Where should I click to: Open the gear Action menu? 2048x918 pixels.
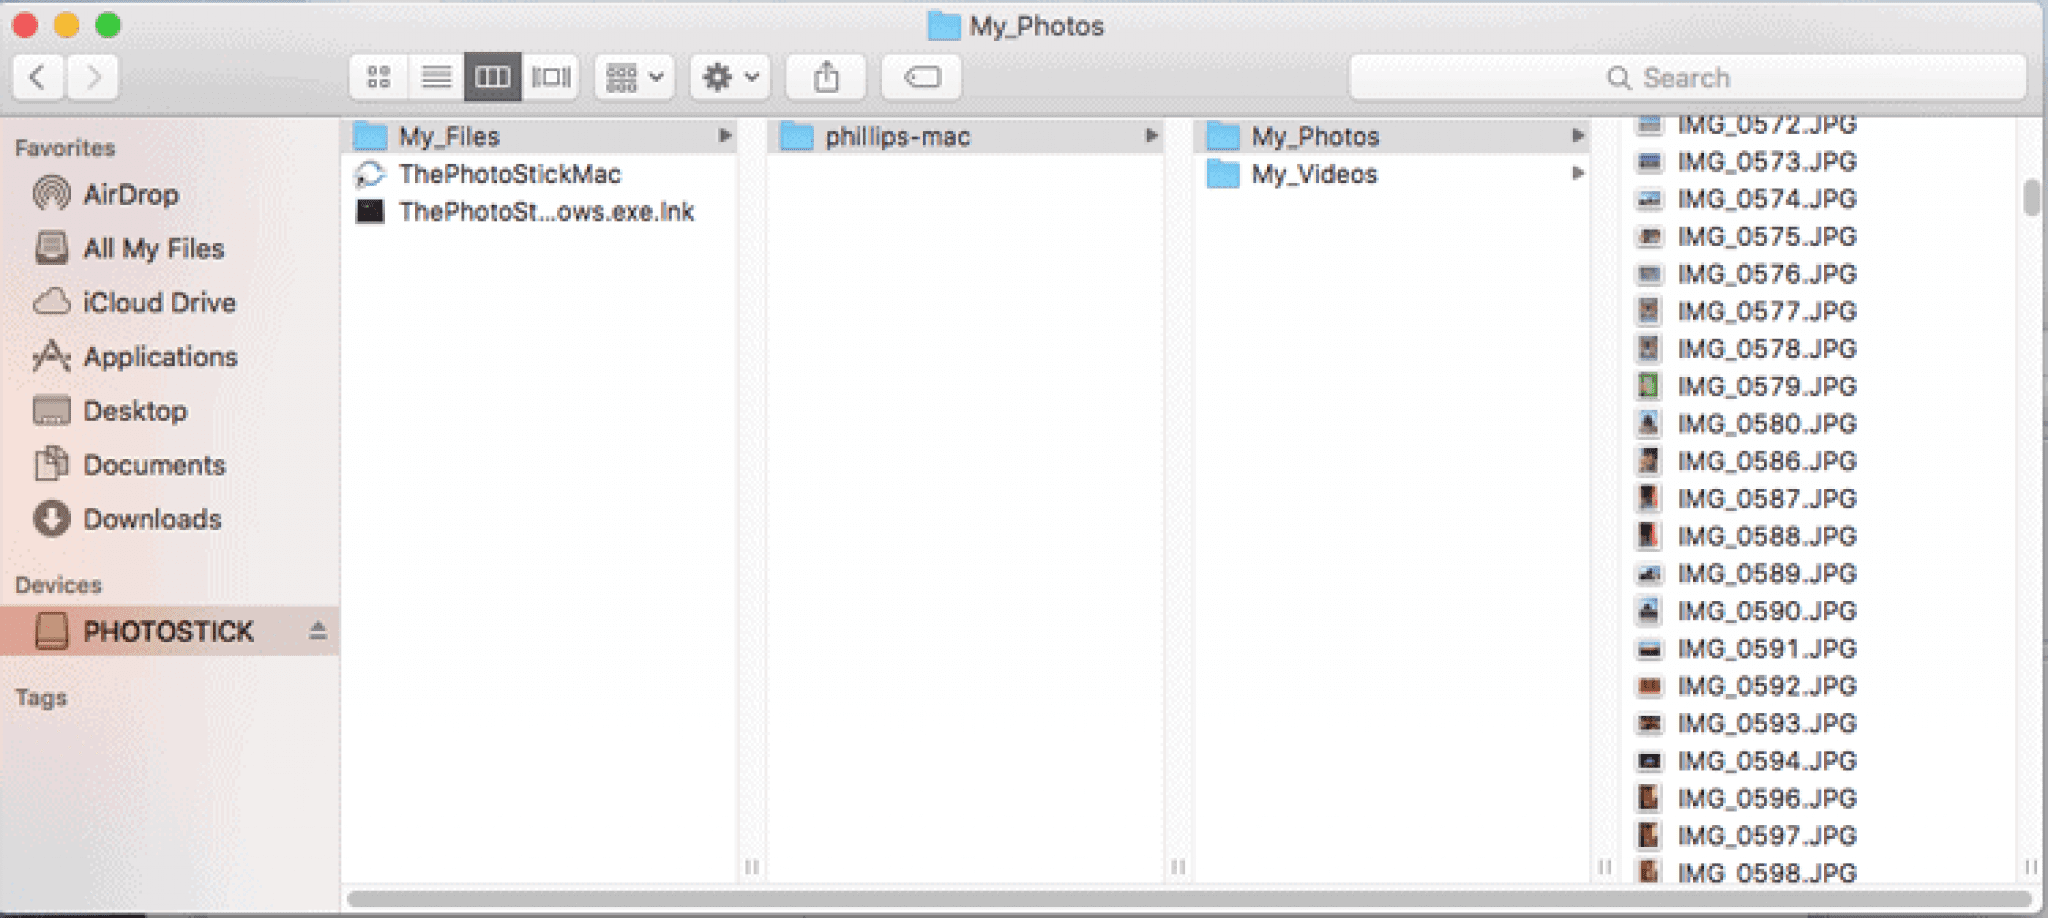[x=730, y=77]
